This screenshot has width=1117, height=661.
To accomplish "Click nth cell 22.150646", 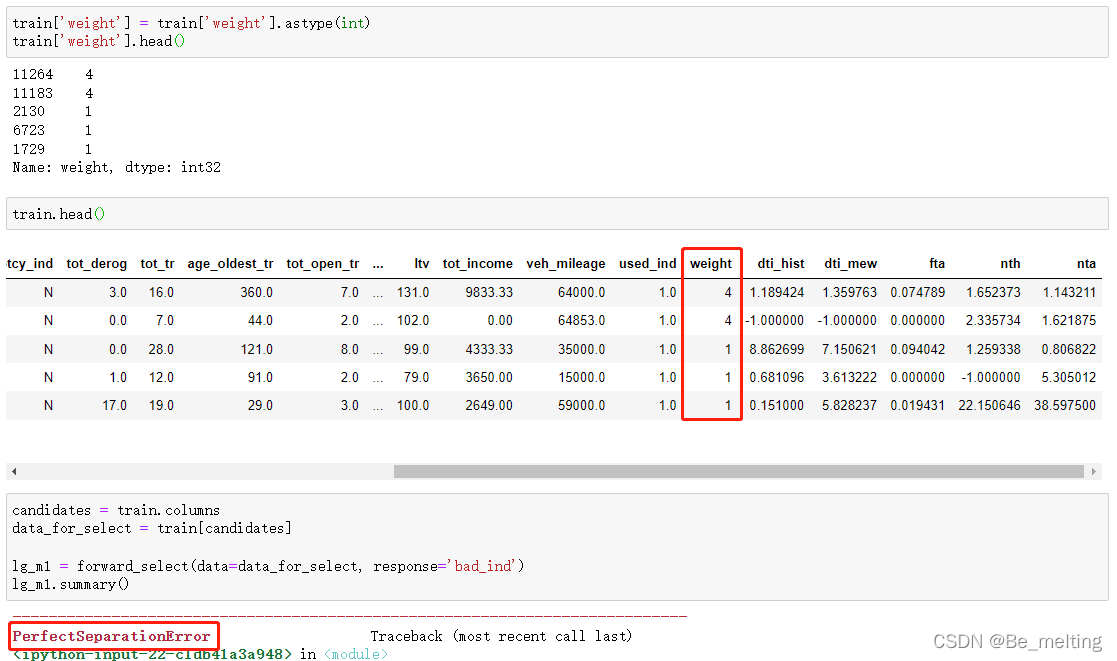I will 989,405.
